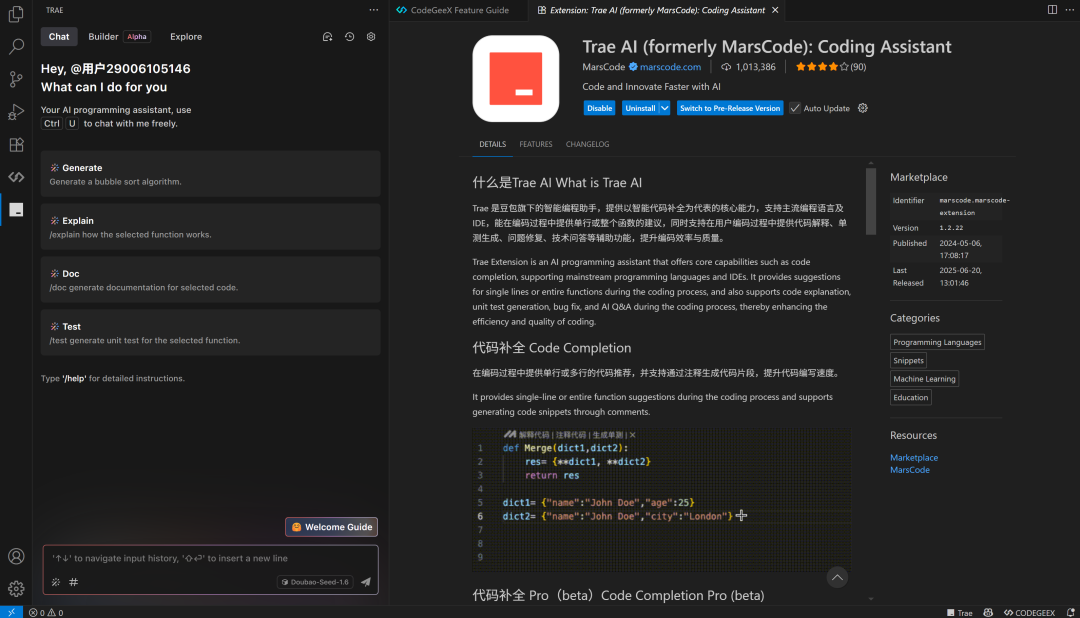Viewport: 1080px width, 618px height.
Task: Open the MarsCode resource link
Action: point(909,470)
